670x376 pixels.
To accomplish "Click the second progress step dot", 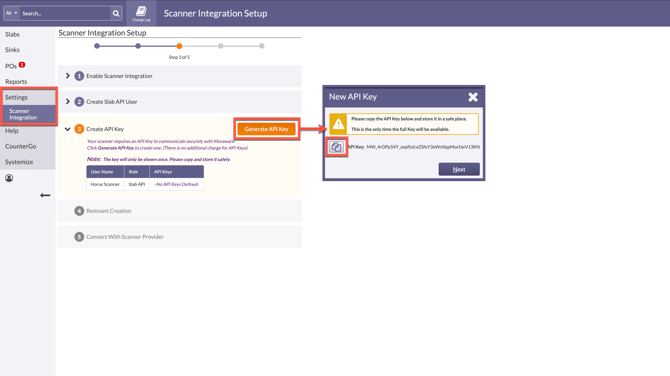I will [138, 46].
